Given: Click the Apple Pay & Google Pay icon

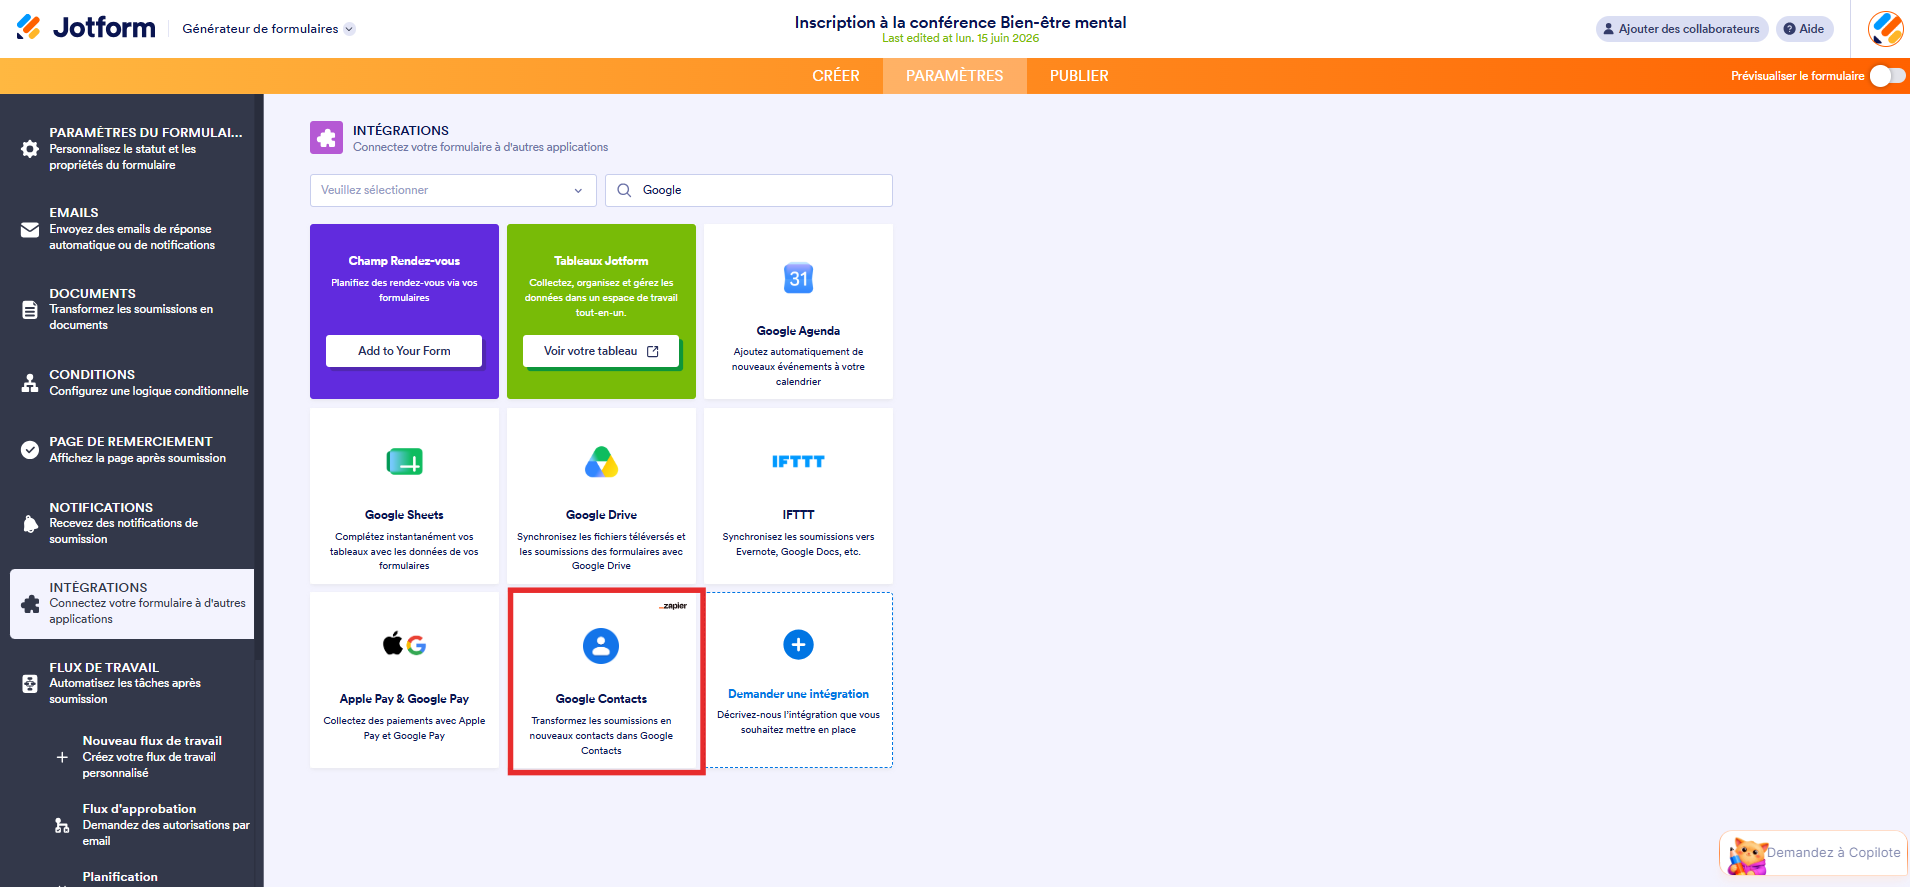Looking at the screenshot, I should (x=404, y=644).
